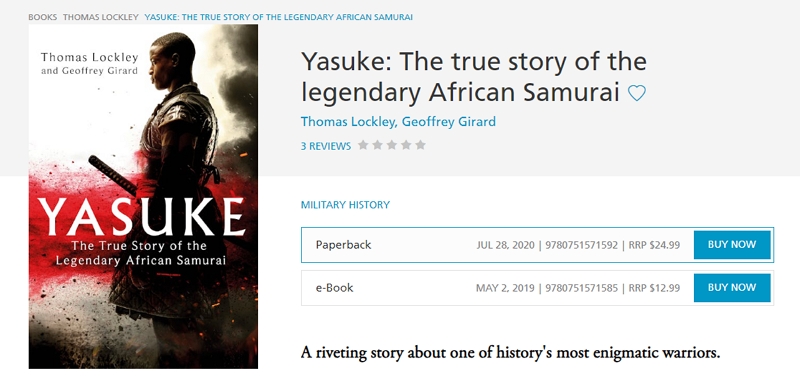Click the main book title heading
The image size is (800, 376).
pyautogui.click(x=473, y=77)
